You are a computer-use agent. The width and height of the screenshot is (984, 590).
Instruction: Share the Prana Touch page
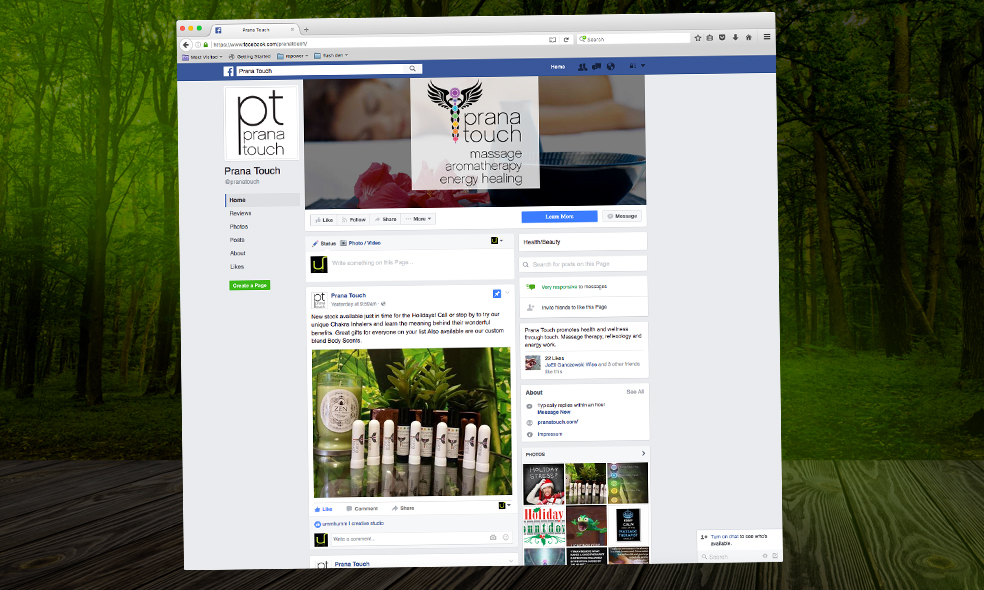click(x=385, y=219)
